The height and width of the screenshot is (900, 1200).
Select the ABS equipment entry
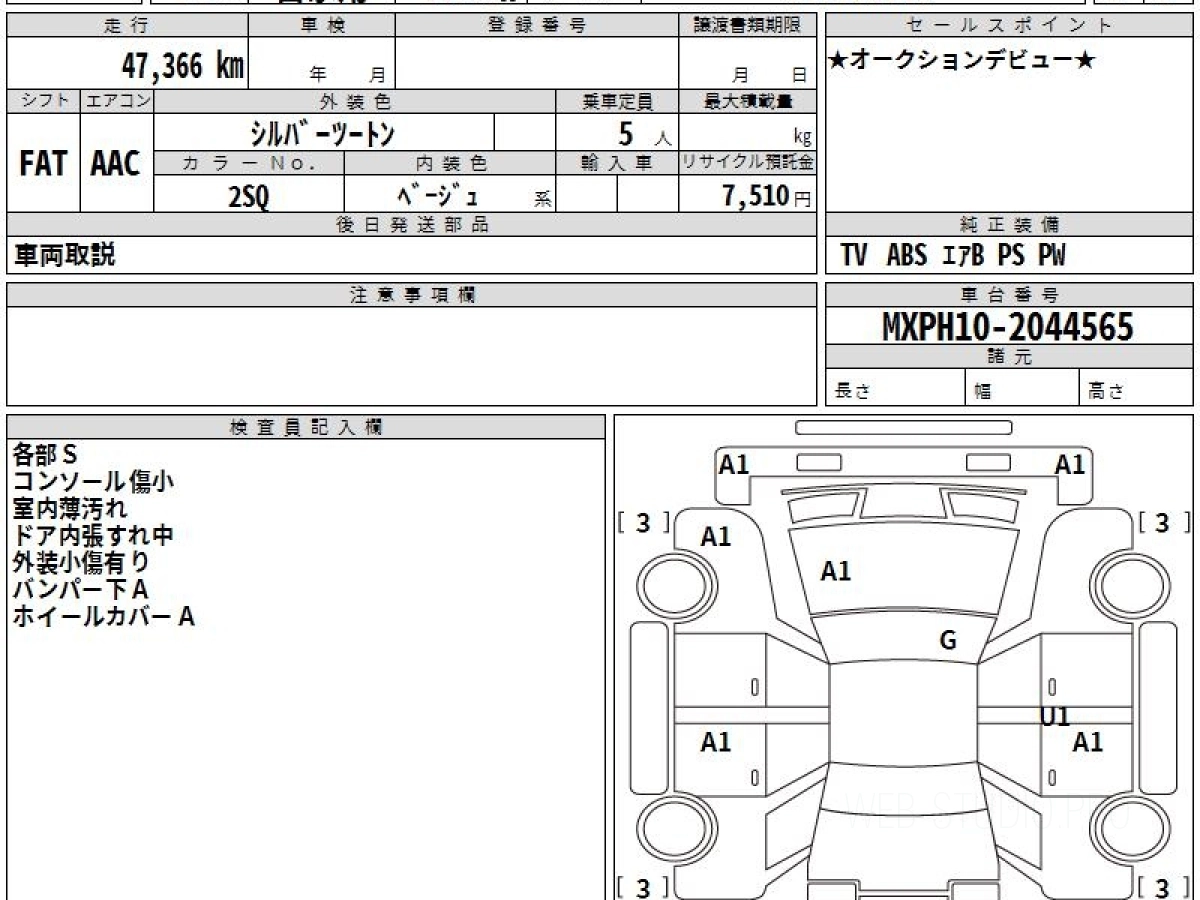pyautogui.click(x=907, y=256)
